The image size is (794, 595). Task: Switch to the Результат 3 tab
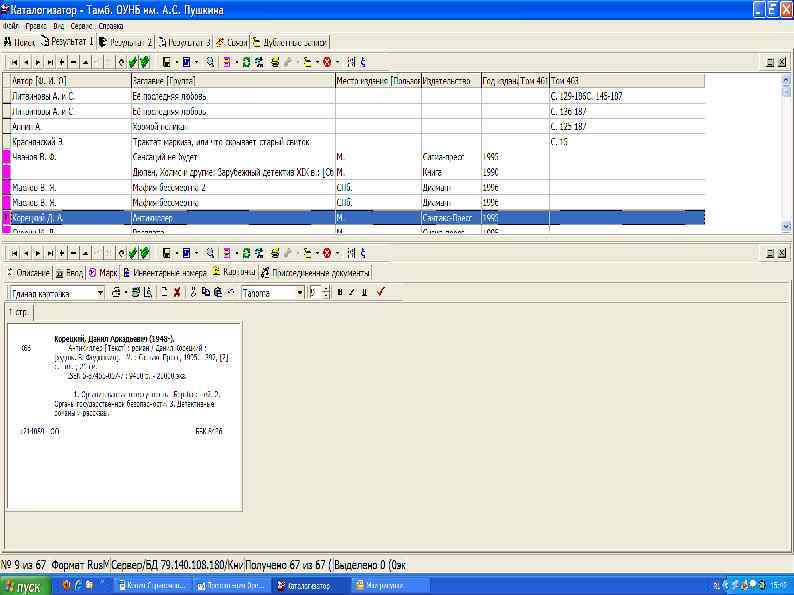click(x=184, y=42)
